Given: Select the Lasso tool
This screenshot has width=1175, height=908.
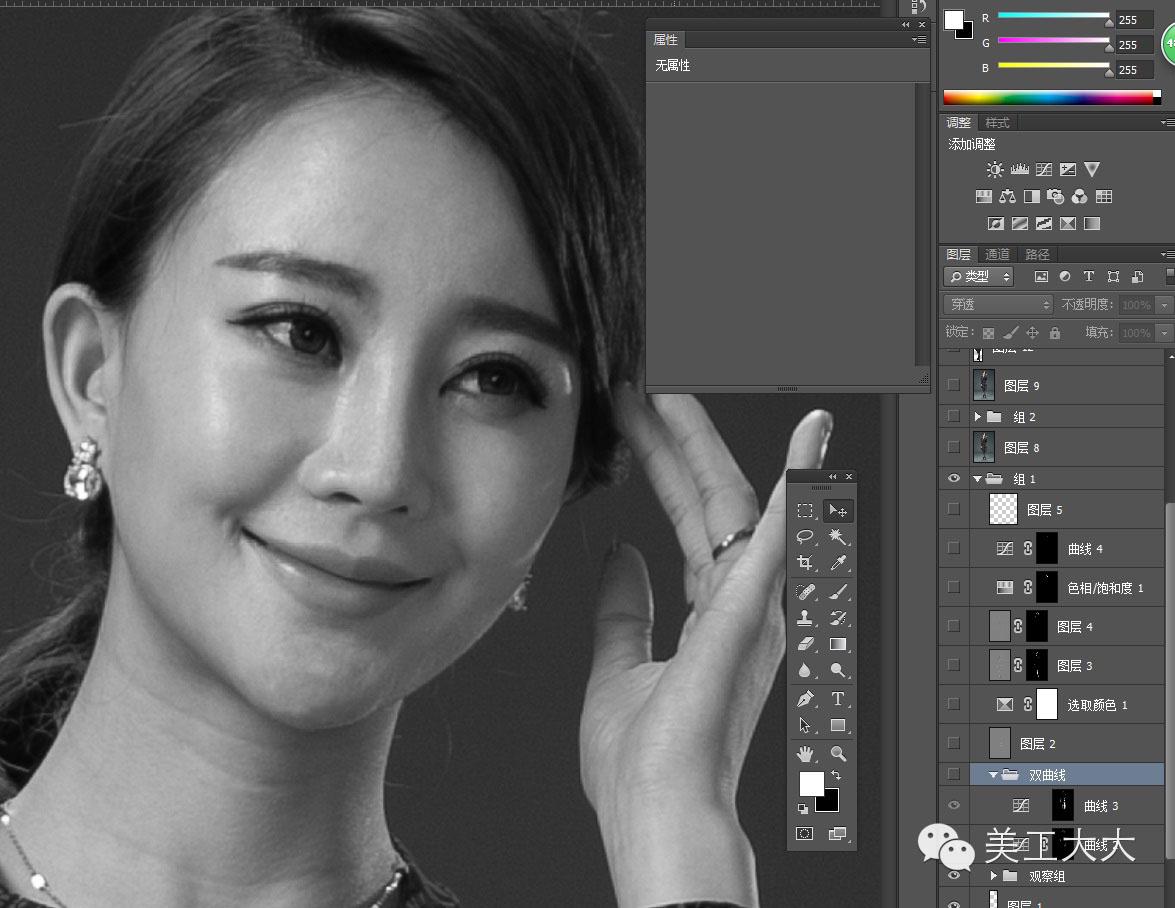Looking at the screenshot, I should point(806,536).
